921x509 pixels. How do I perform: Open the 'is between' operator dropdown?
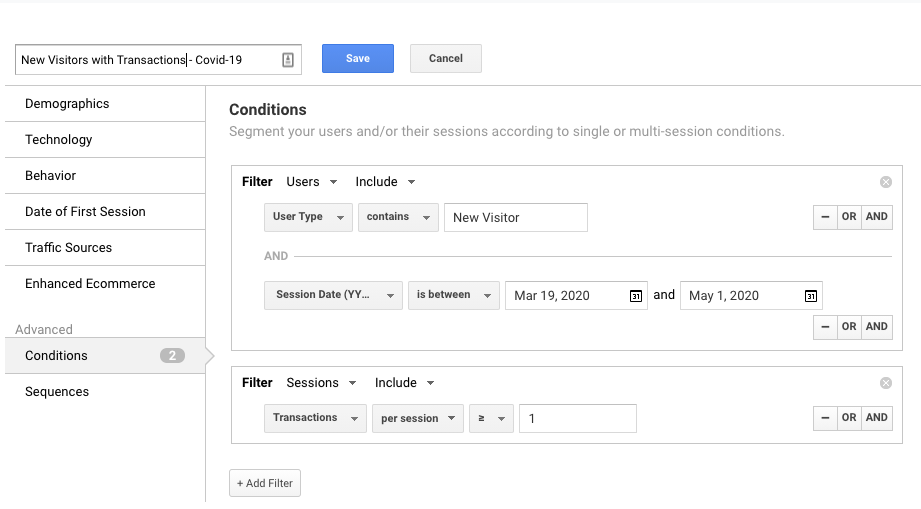coord(453,295)
